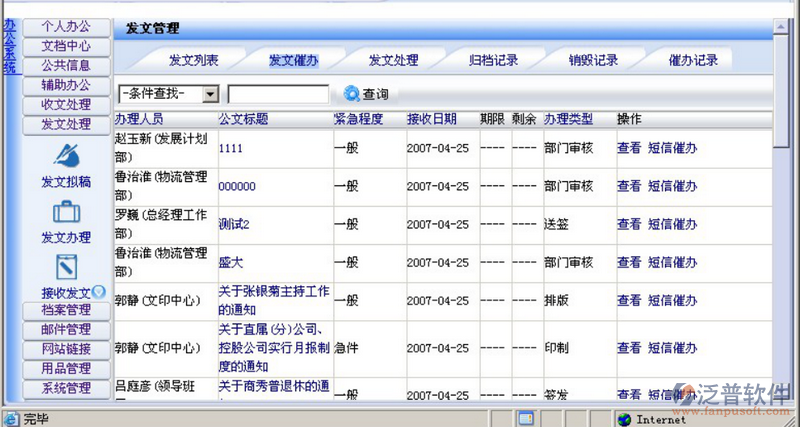The image size is (800, 427).
Task: Expand the 条件查找 dropdown list
Action: pos(210,94)
